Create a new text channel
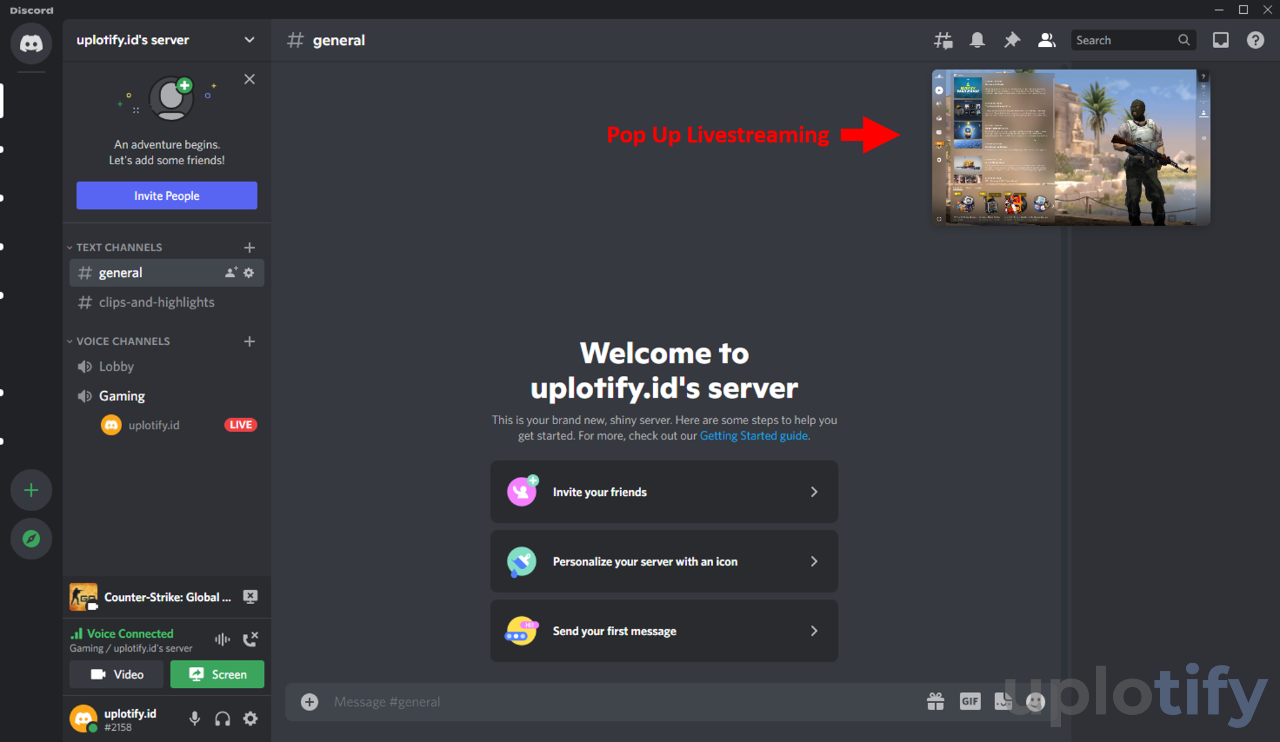The height and width of the screenshot is (742, 1280). pyautogui.click(x=249, y=247)
